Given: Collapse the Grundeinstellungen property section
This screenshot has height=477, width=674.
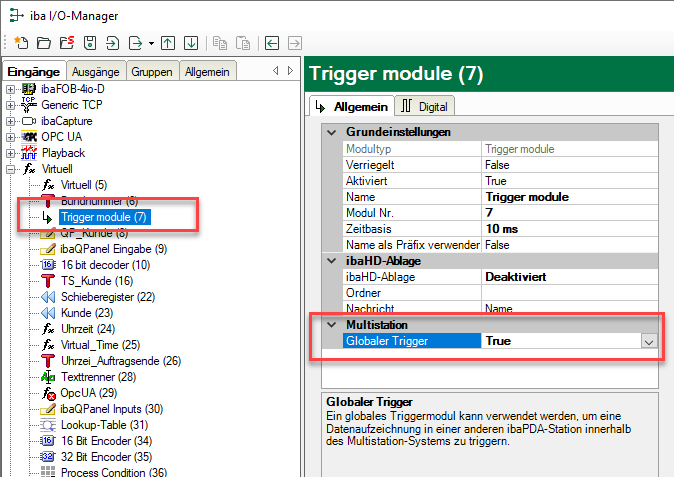Looking at the screenshot, I should click(x=331, y=132).
